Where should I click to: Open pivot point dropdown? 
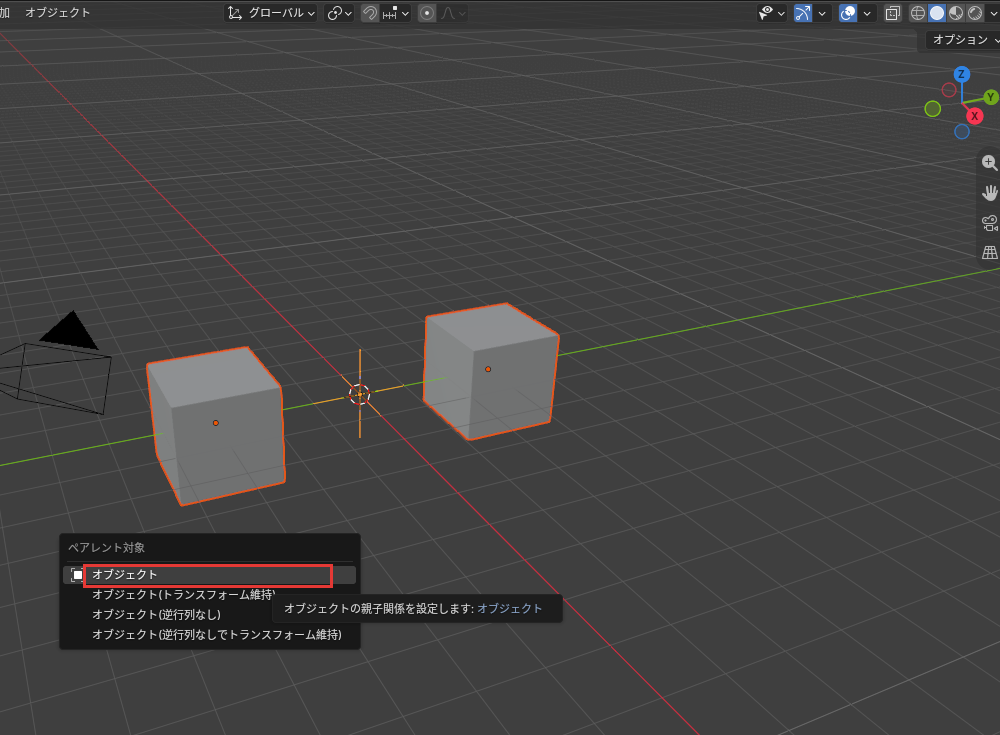click(339, 13)
